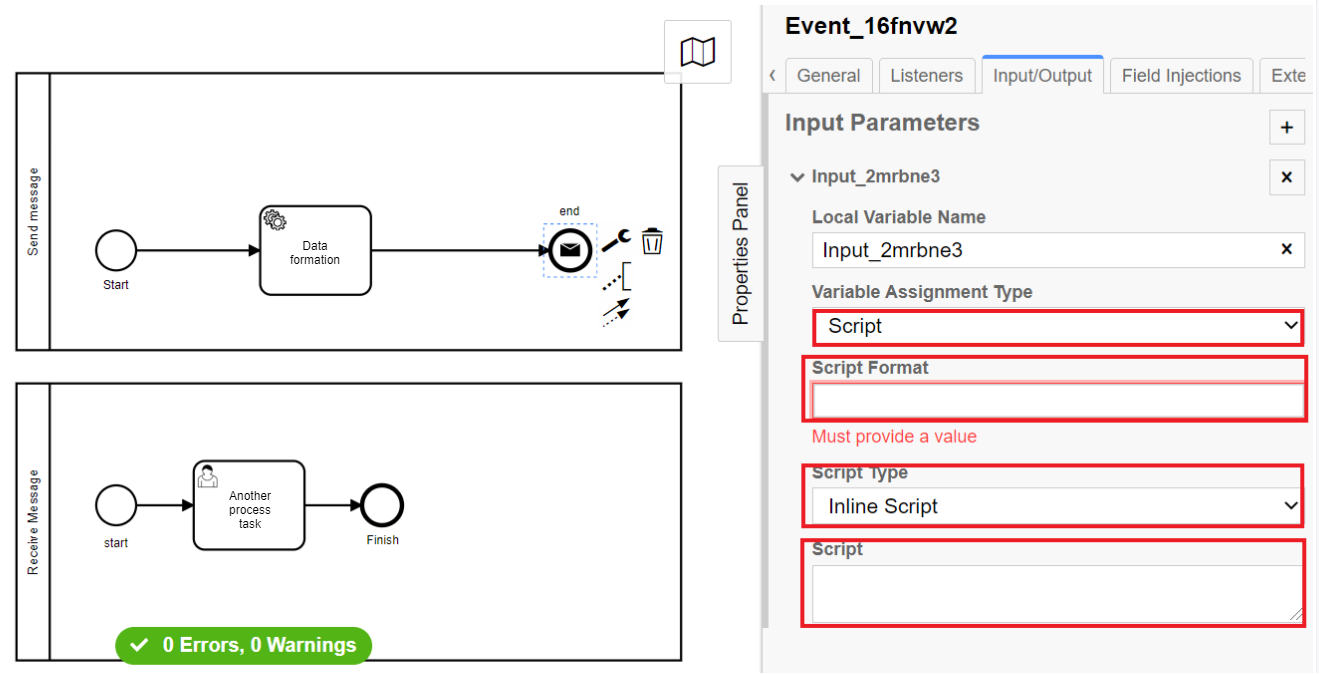
Task: Collapse the Input_2mrbne3 entry chevron
Action: click(797, 177)
